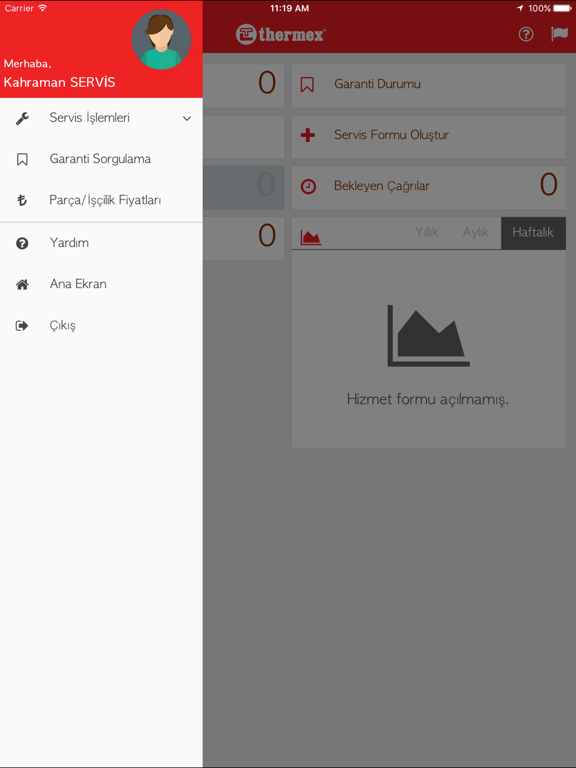Click the home icon next to Ana Ekran

tap(22, 285)
